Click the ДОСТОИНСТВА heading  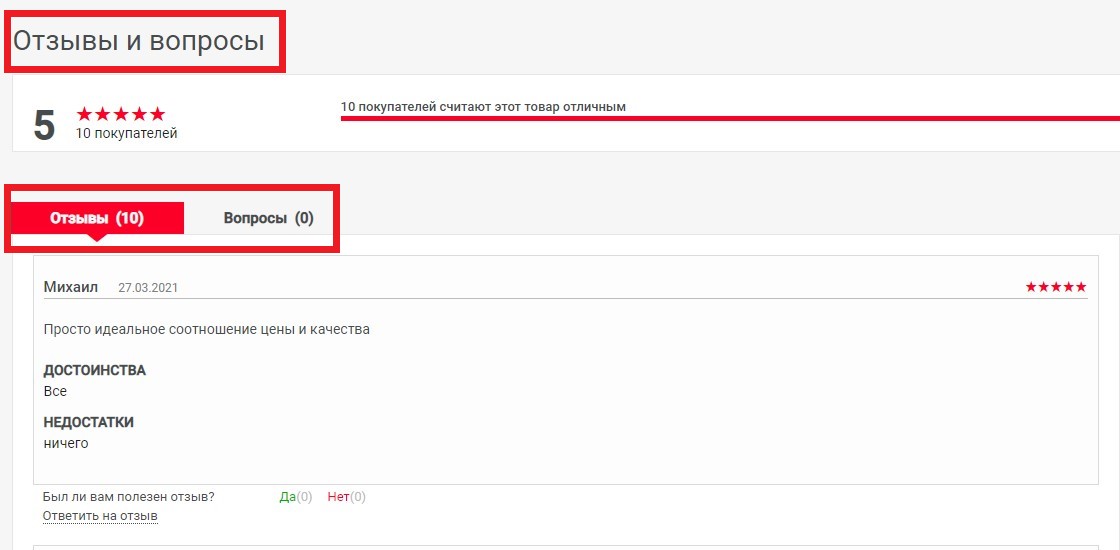click(x=95, y=370)
